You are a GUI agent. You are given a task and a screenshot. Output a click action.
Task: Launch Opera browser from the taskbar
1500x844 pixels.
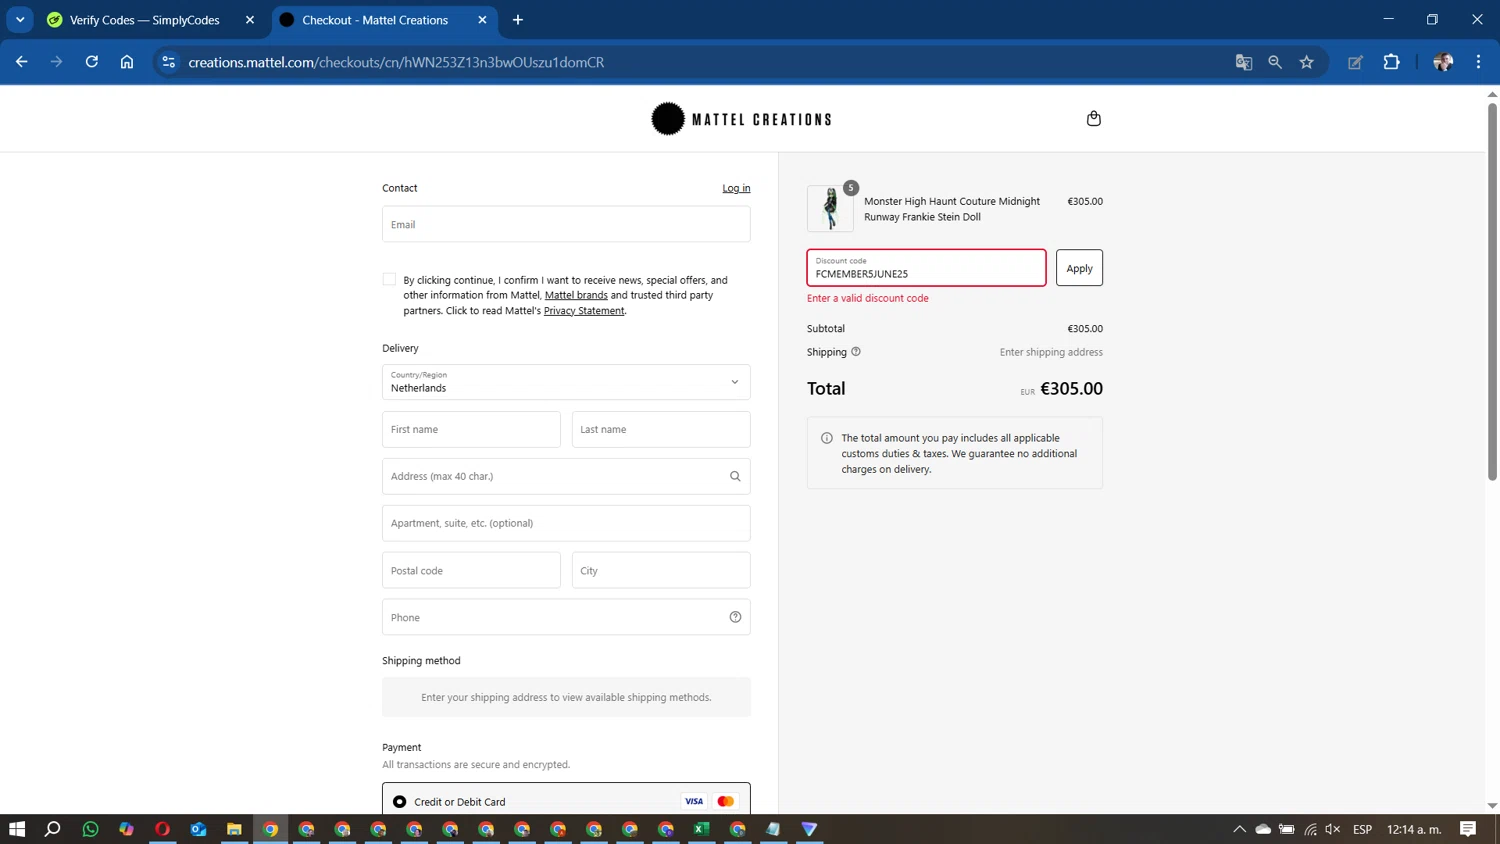(x=162, y=829)
